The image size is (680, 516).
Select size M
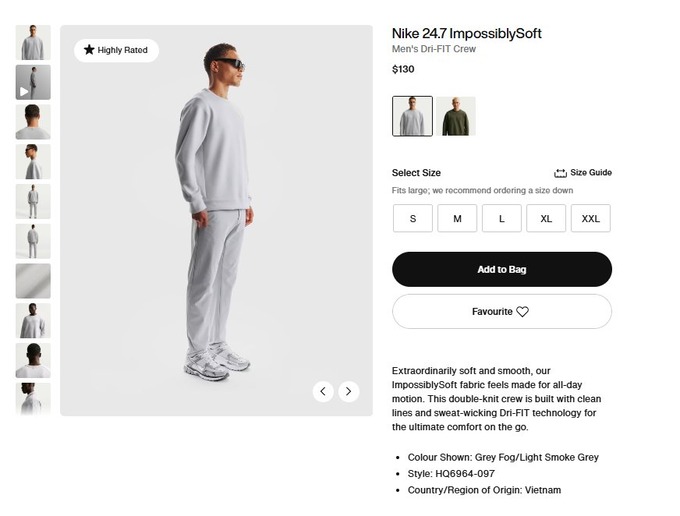(457, 219)
